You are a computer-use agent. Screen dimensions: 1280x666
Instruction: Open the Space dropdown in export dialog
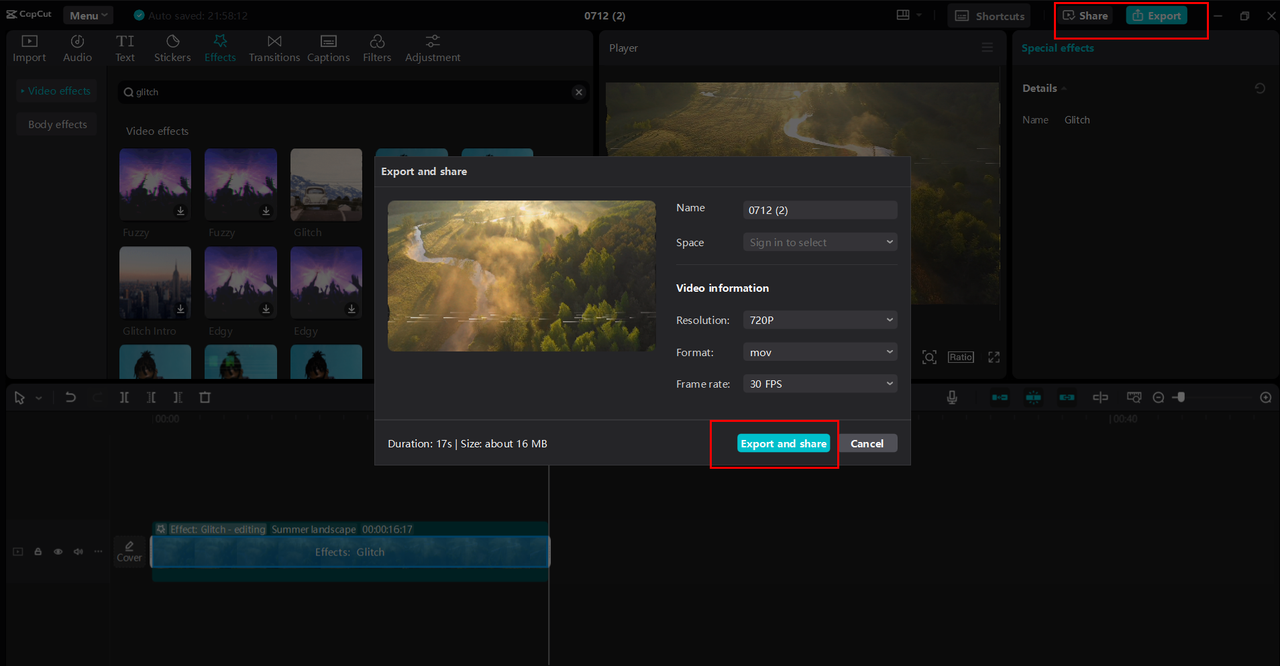click(x=820, y=242)
